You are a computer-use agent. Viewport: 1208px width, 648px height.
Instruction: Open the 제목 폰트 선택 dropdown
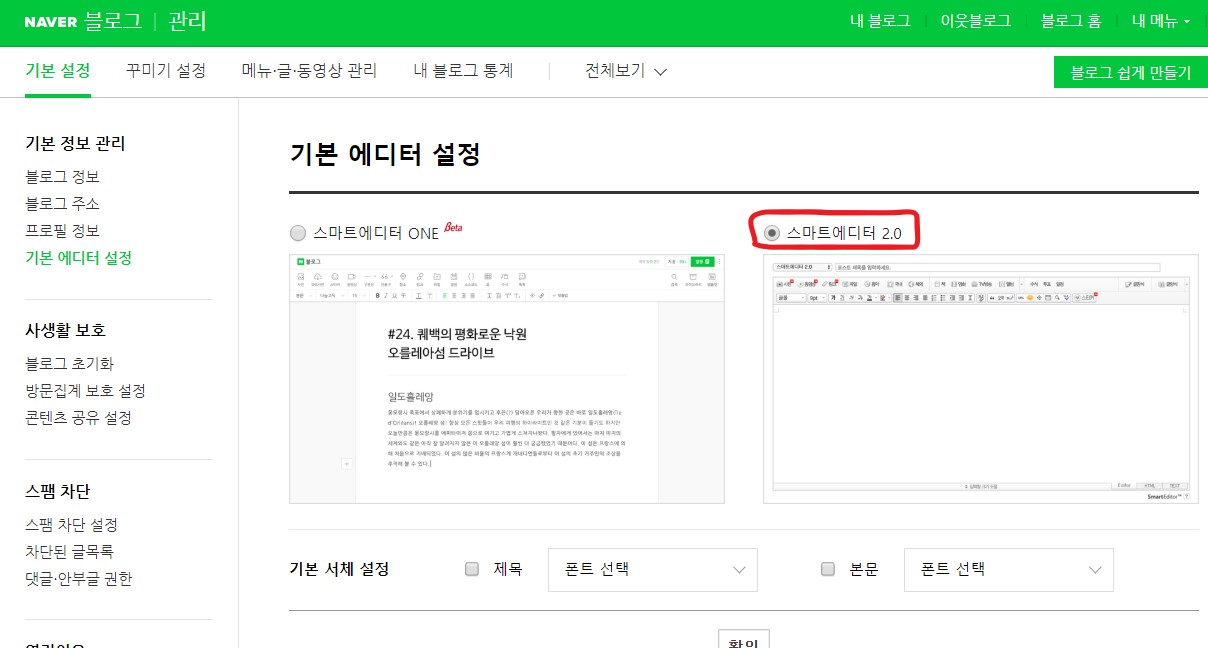(653, 569)
